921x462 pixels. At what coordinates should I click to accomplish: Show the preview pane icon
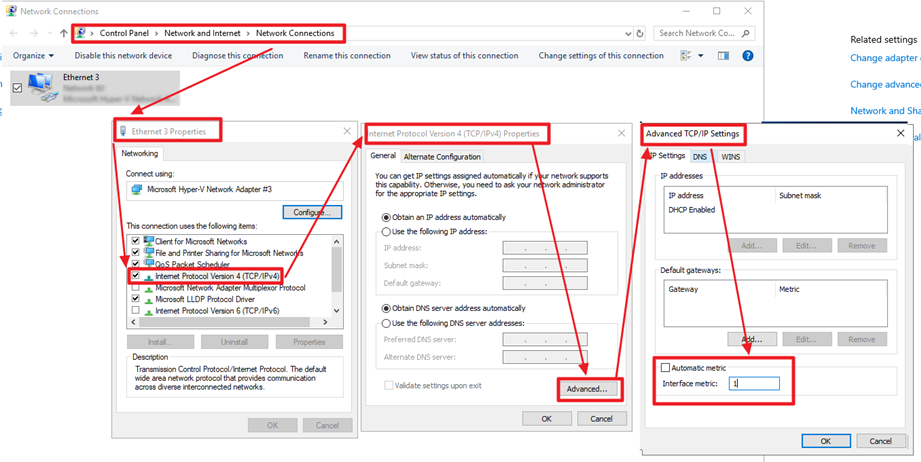click(x=723, y=56)
